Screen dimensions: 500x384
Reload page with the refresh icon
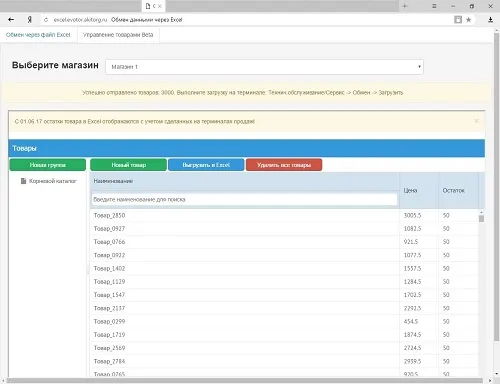pos(46,20)
